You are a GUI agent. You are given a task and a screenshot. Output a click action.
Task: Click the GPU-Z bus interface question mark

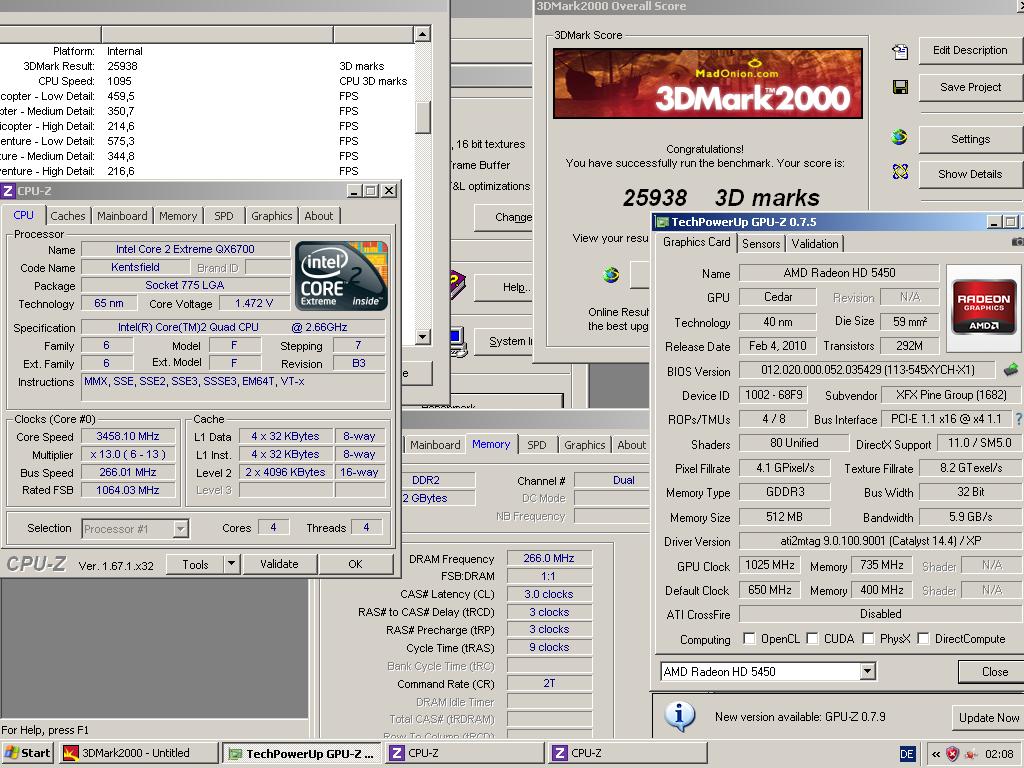[x=1018, y=419]
